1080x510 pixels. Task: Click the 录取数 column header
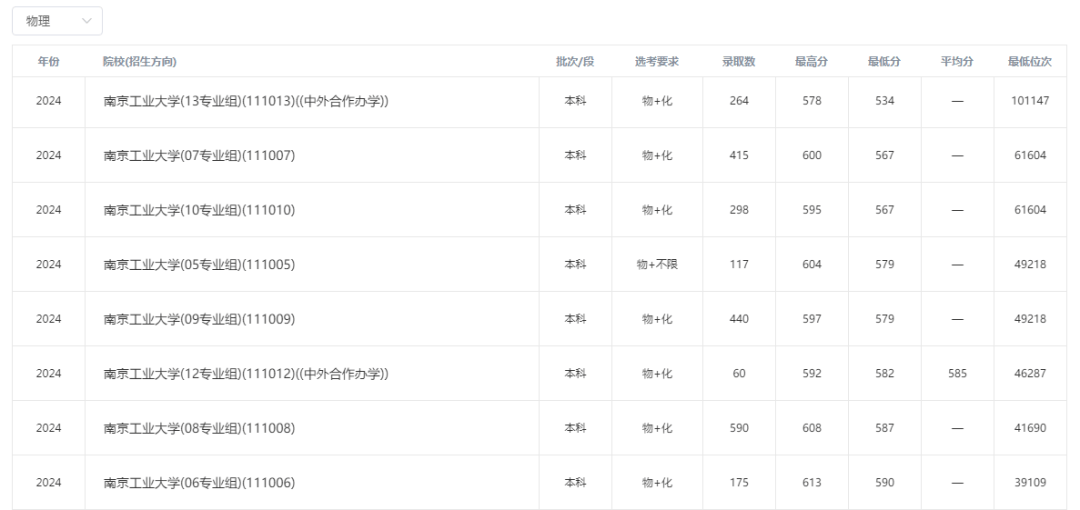tap(739, 61)
